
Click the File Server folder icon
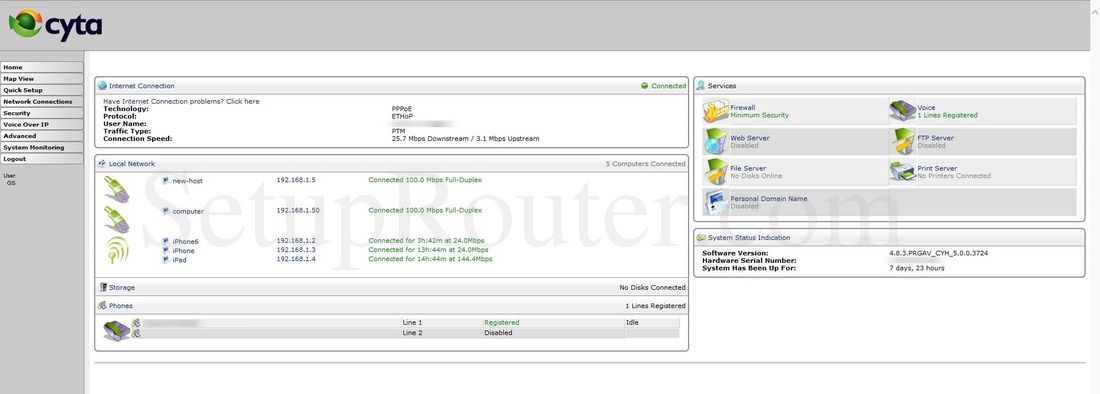[716, 172]
